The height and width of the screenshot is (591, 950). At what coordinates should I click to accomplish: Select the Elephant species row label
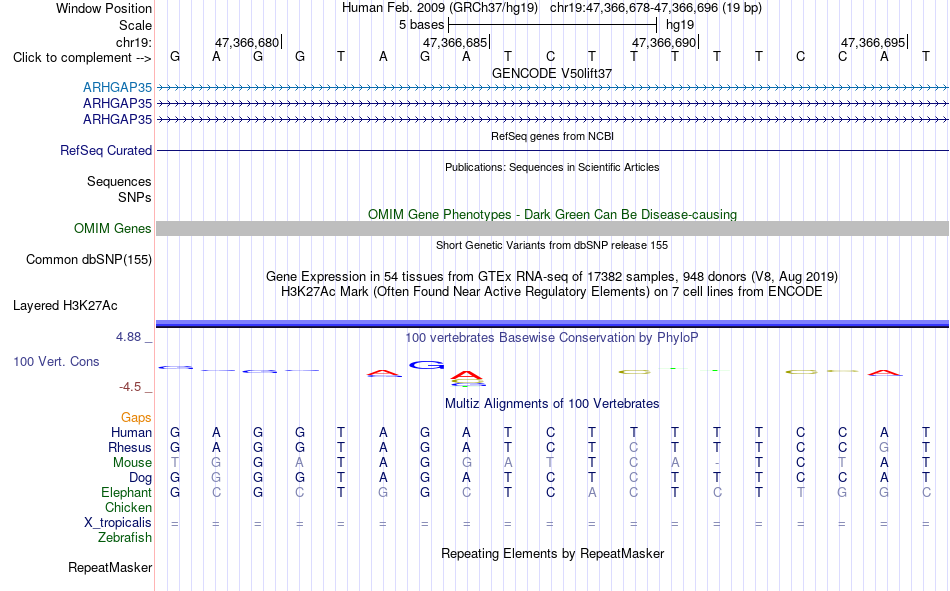tap(127, 492)
